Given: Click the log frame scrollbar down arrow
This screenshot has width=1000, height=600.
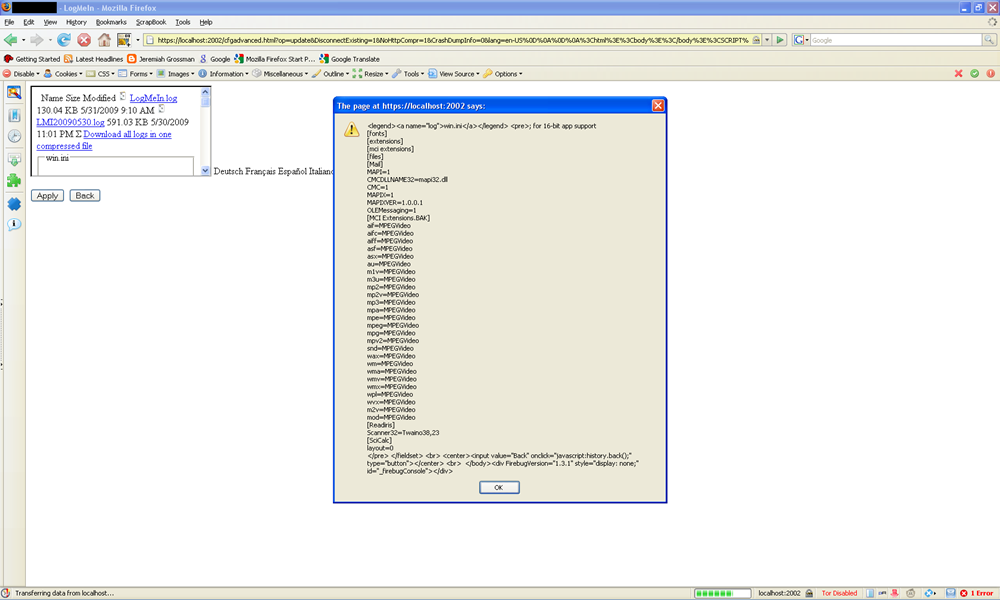Looking at the screenshot, I should coord(205,170).
